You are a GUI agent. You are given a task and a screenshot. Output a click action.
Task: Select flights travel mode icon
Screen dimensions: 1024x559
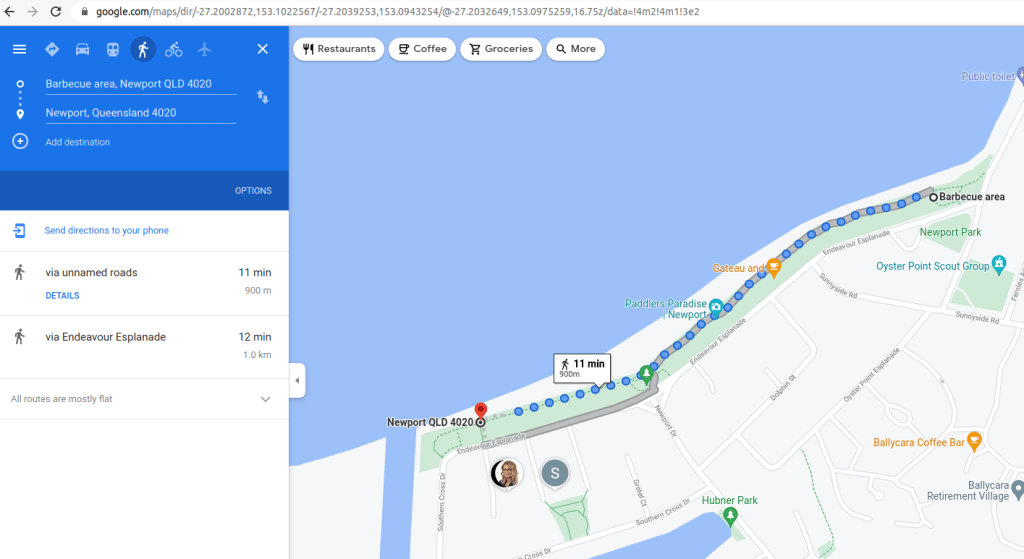click(205, 49)
